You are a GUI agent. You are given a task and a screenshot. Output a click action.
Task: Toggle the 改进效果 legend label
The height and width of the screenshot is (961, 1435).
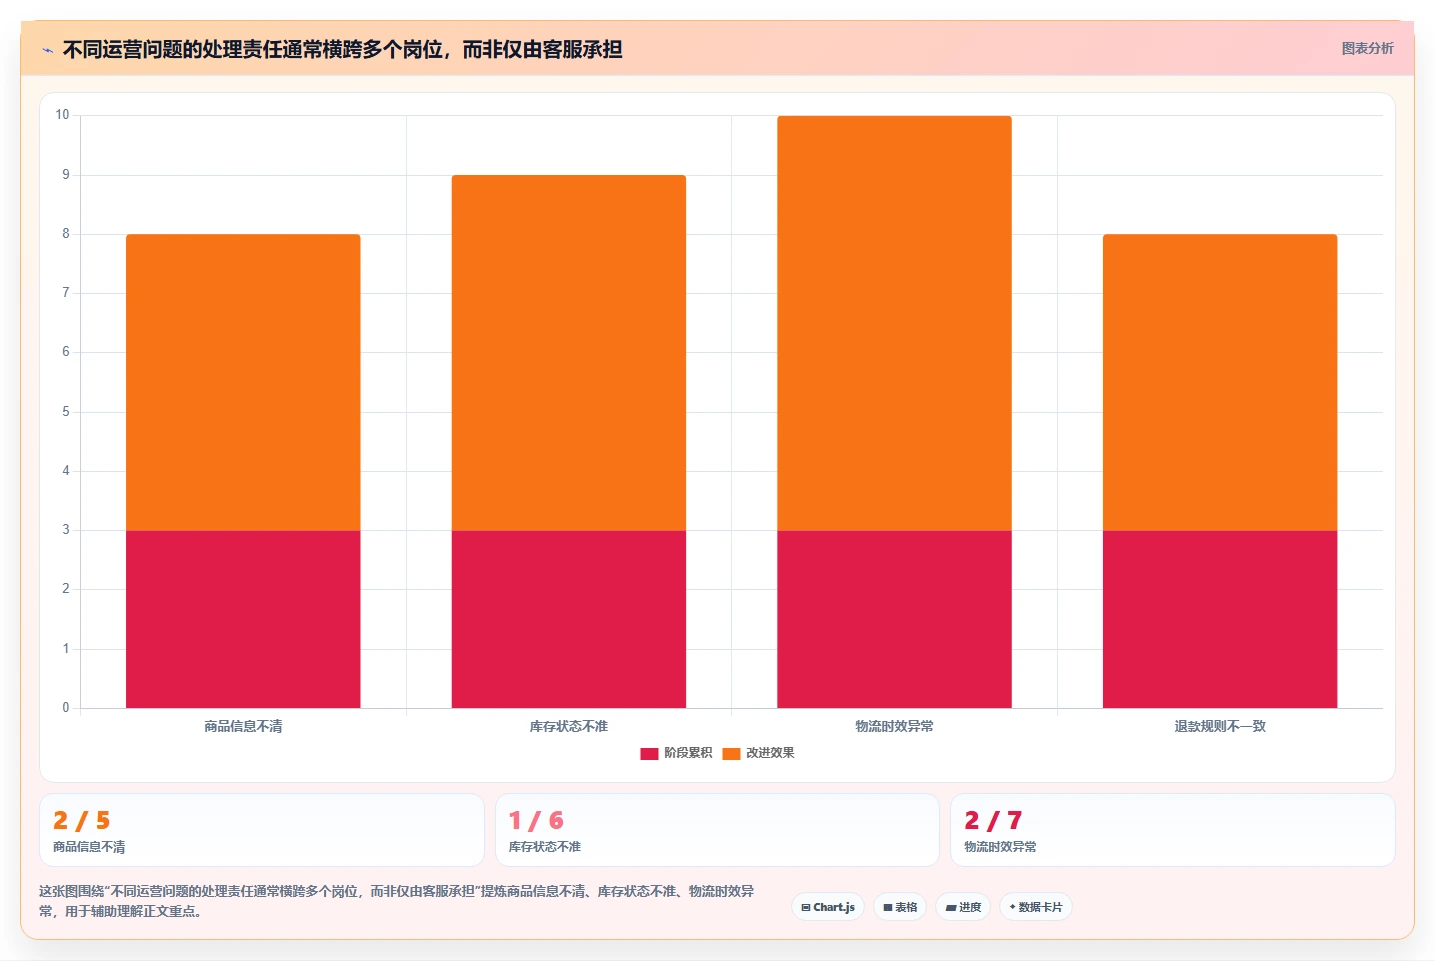pos(770,753)
